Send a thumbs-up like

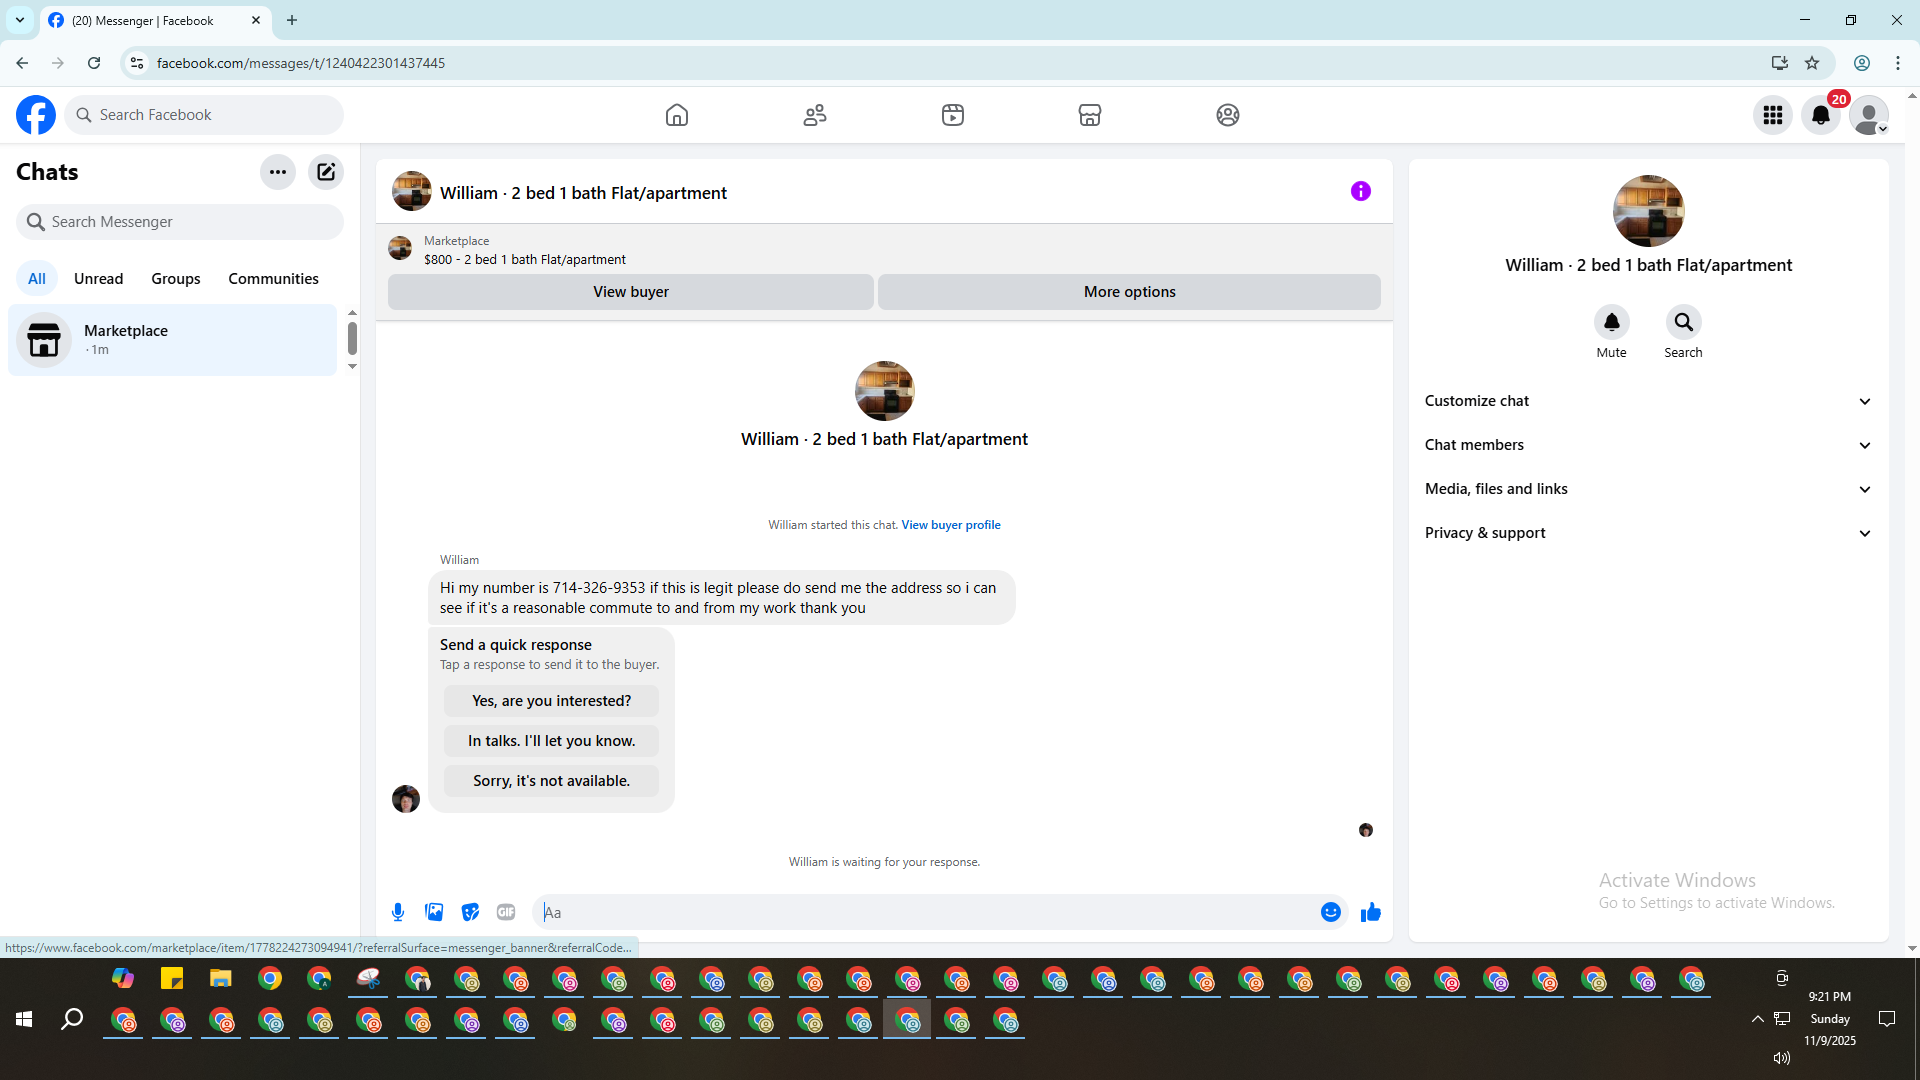coord(1371,912)
